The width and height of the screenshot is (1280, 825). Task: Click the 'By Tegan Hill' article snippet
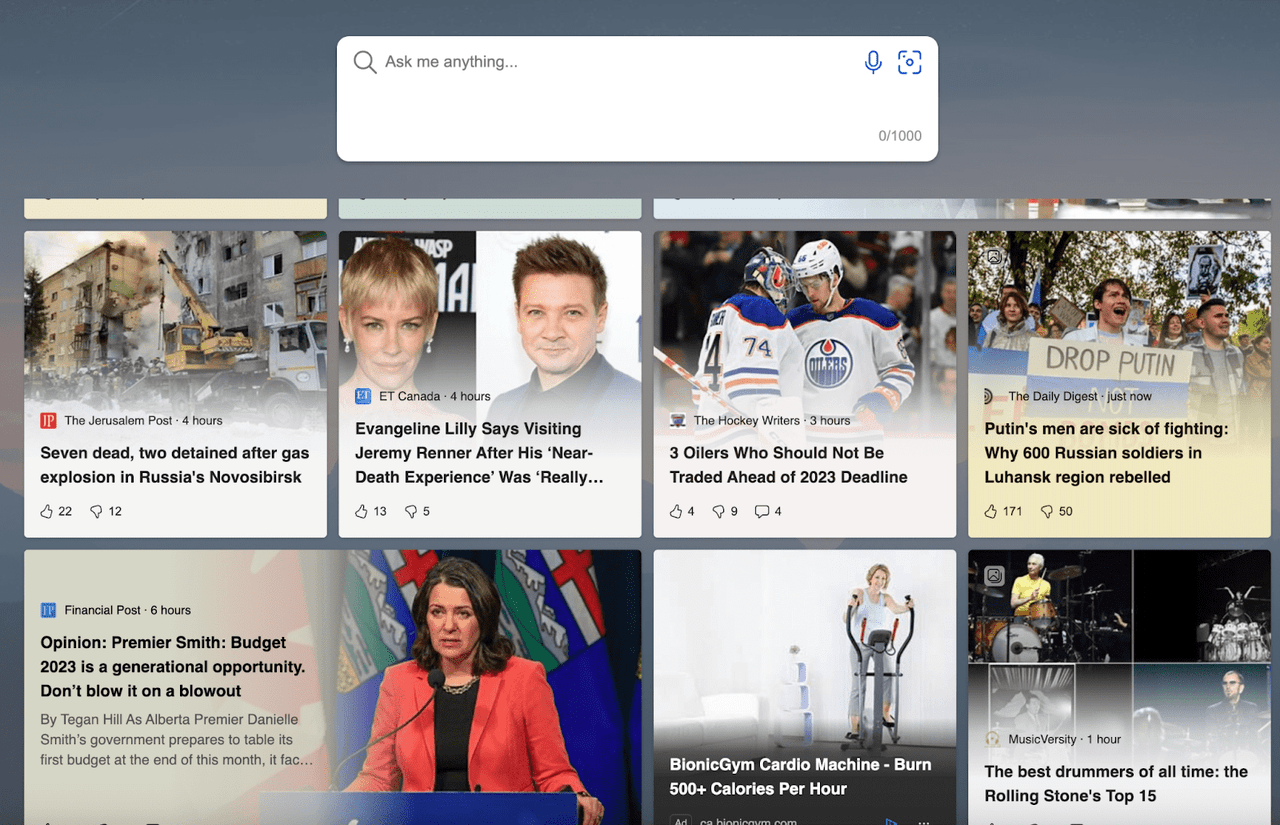click(x=176, y=740)
